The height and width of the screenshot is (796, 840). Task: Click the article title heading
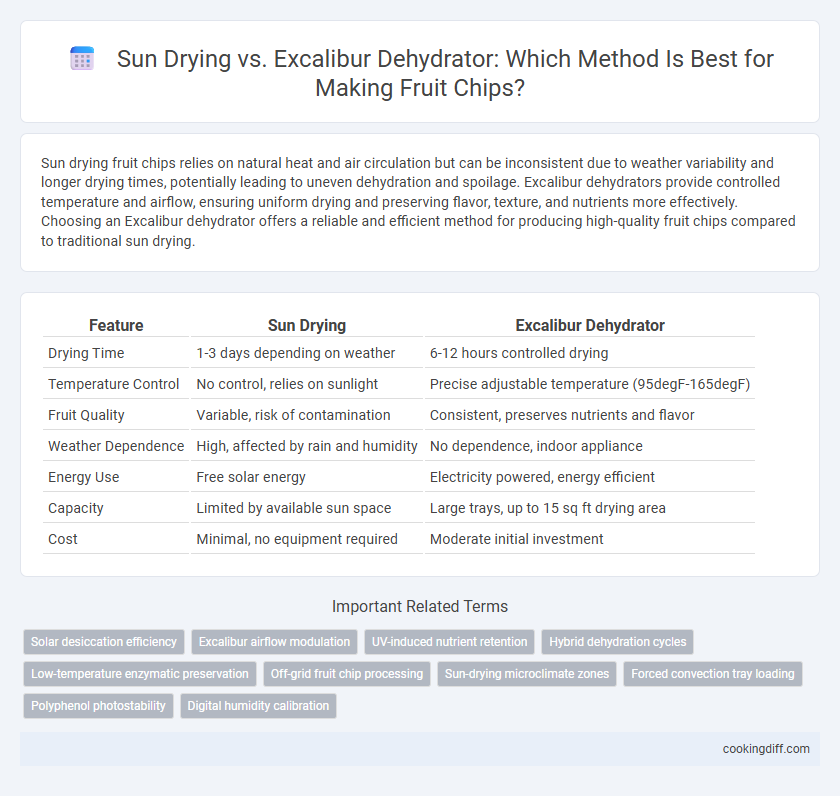pyautogui.click(x=445, y=73)
